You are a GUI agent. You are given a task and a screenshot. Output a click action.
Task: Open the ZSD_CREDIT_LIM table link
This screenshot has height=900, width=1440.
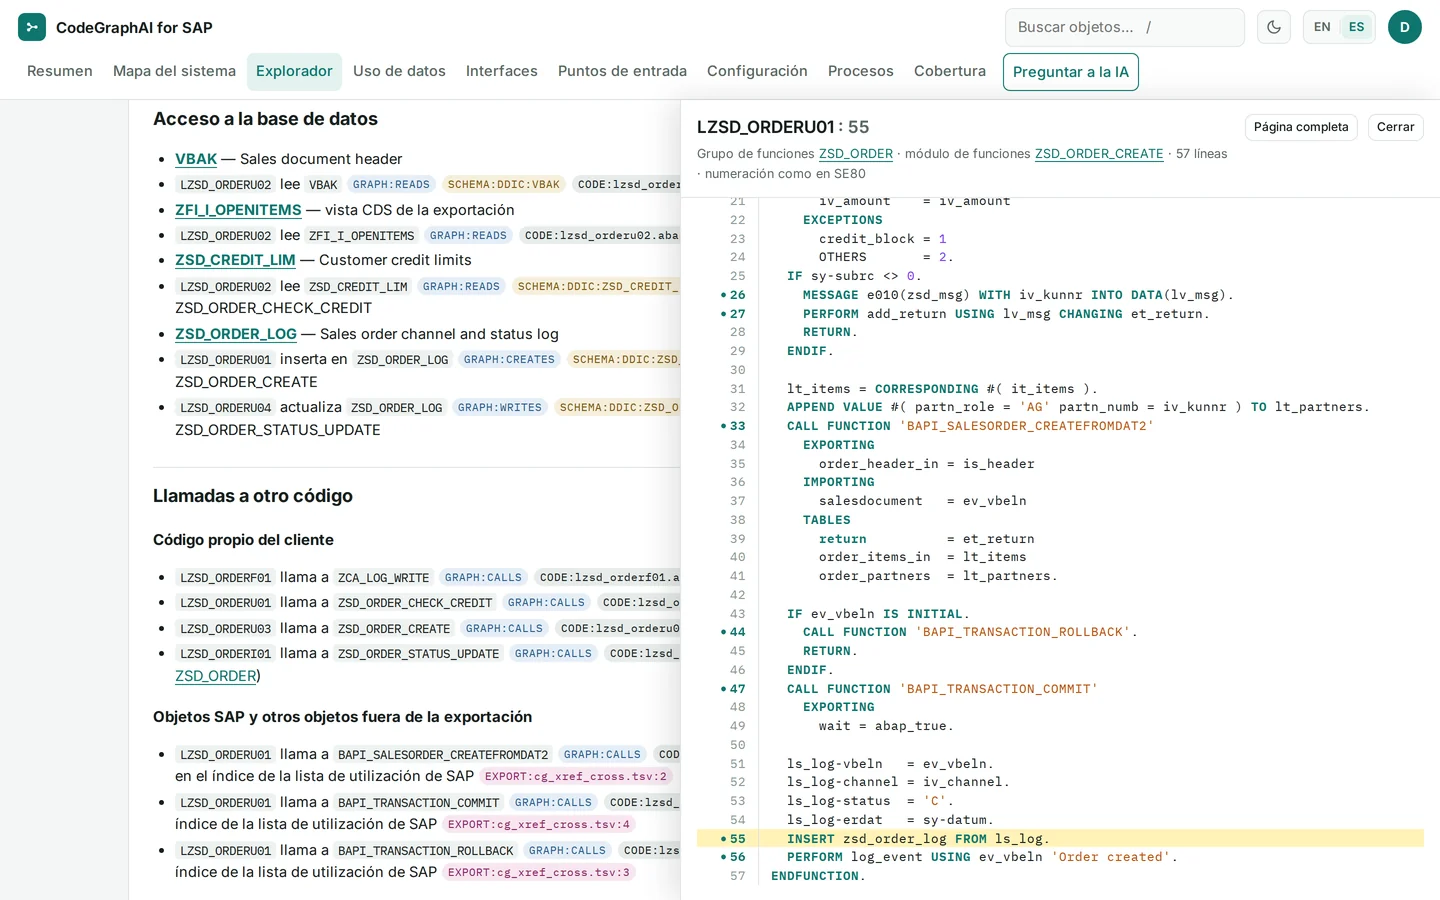point(235,260)
